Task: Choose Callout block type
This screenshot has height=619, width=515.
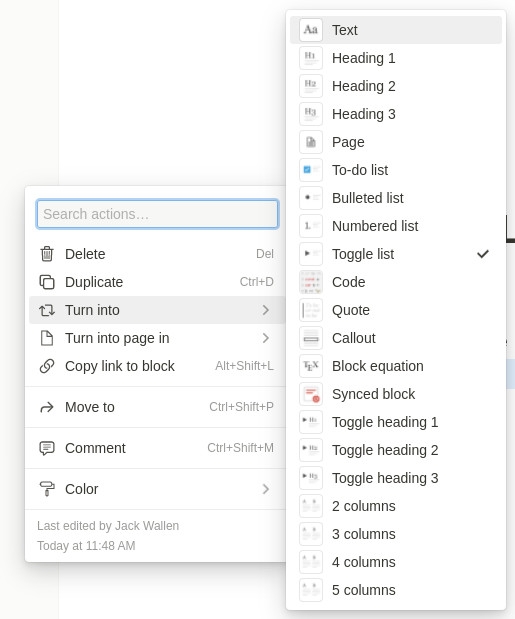Action: coord(396,338)
